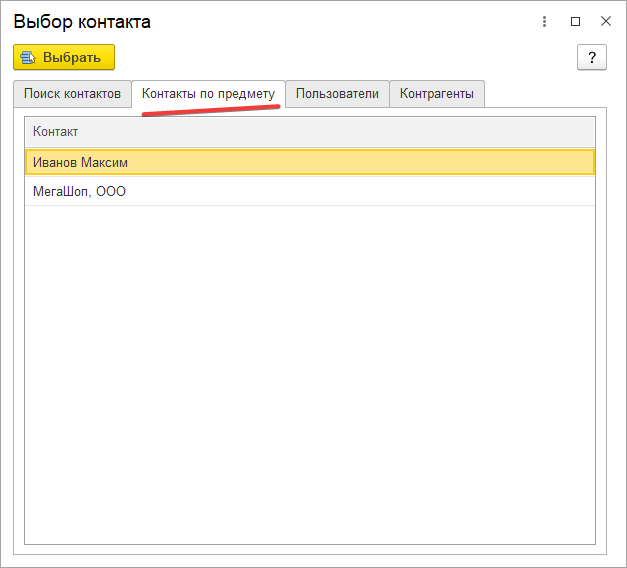The width and height of the screenshot is (627, 568).
Task: Select the МегаШоп, ООО contact row
Action: tap(79, 191)
